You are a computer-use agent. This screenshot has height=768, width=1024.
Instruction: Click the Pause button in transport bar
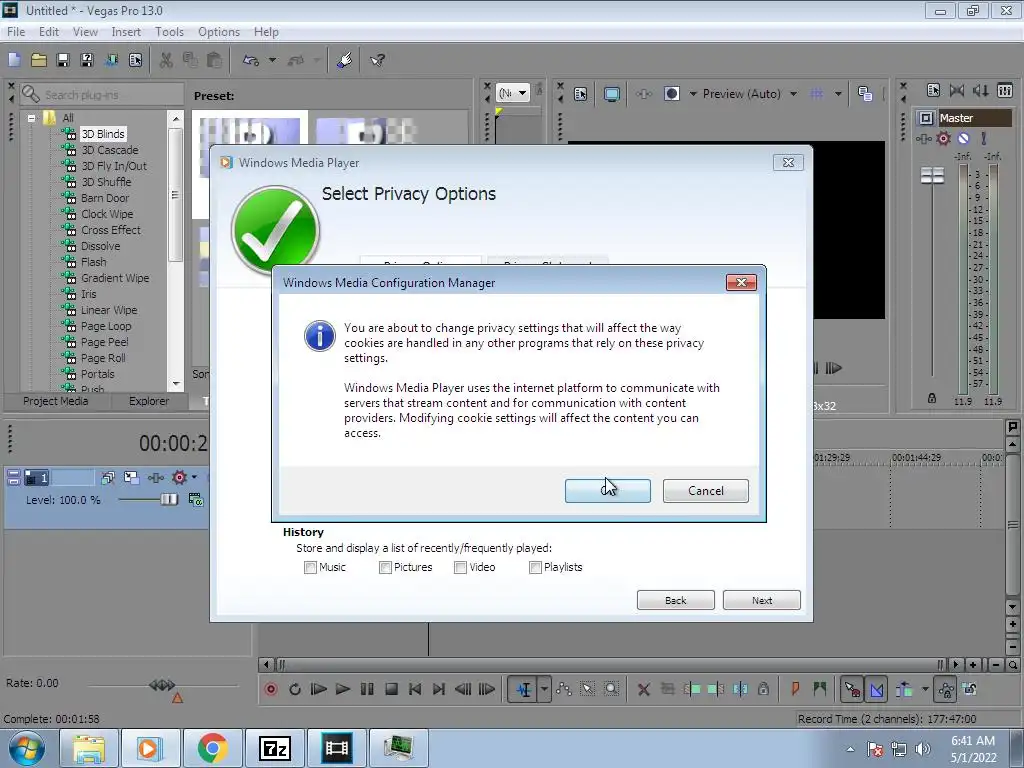(367, 689)
